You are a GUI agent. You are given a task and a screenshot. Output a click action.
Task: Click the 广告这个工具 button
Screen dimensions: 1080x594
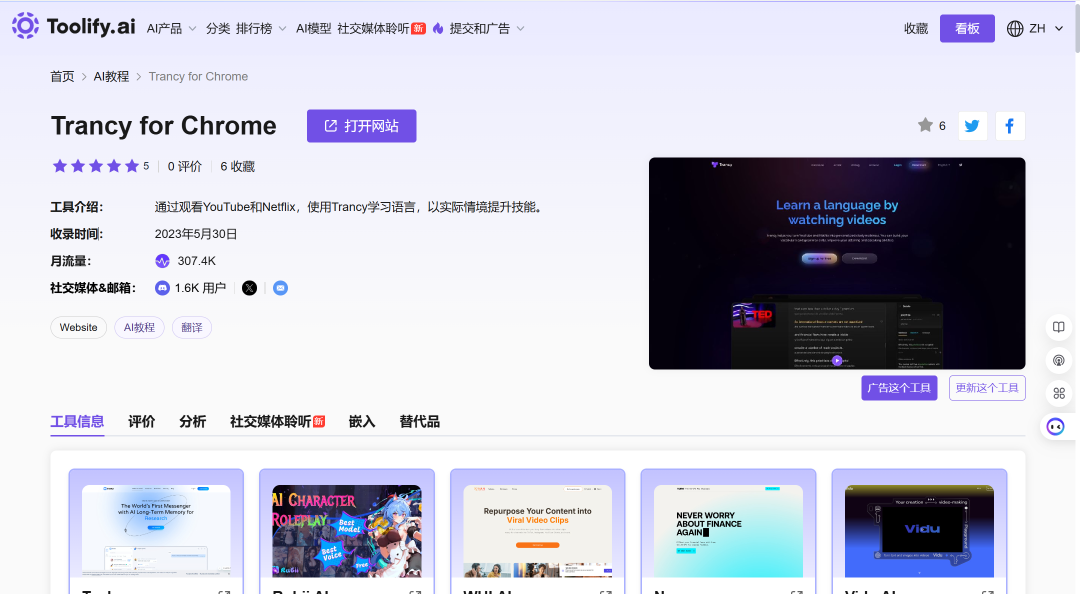point(899,388)
